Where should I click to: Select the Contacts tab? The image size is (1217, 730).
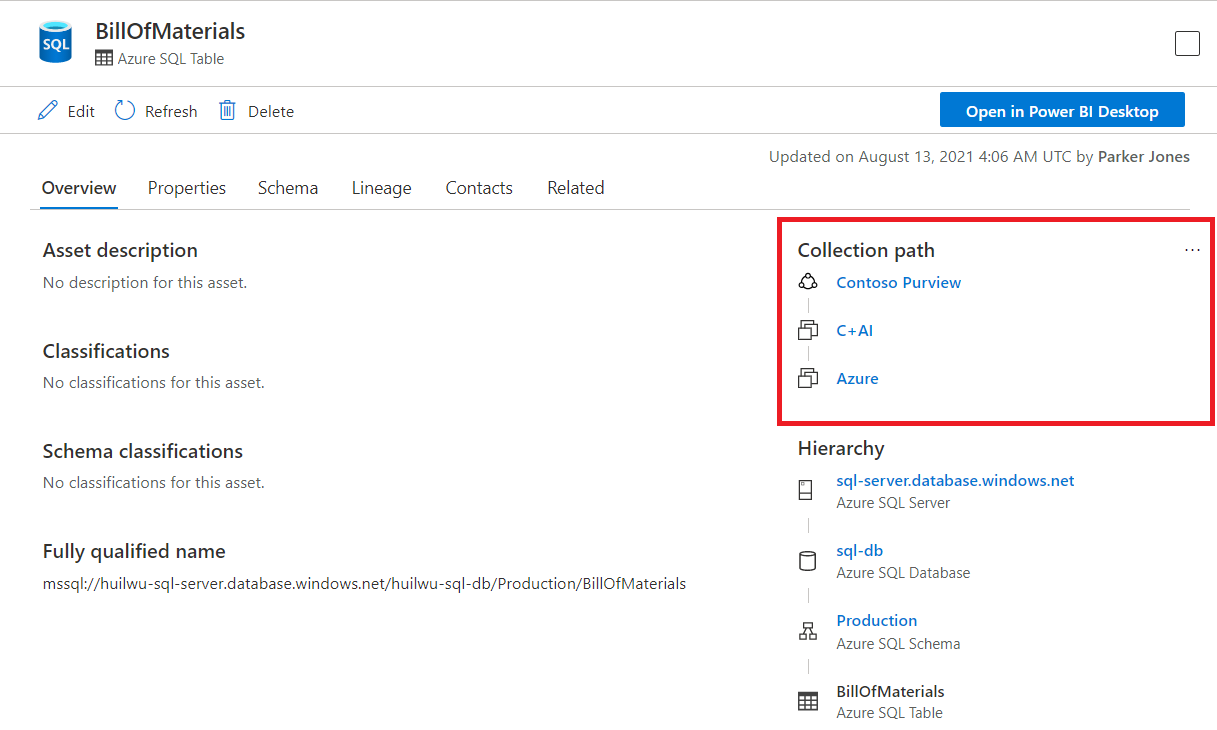(479, 187)
